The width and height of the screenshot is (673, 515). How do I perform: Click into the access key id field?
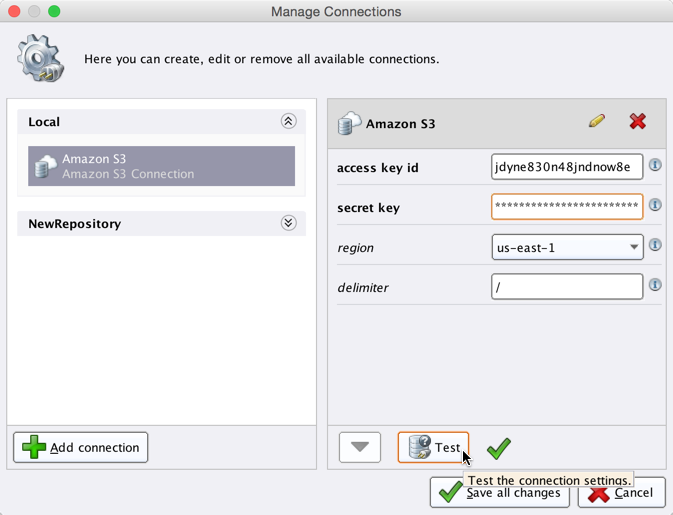(566, 167)
